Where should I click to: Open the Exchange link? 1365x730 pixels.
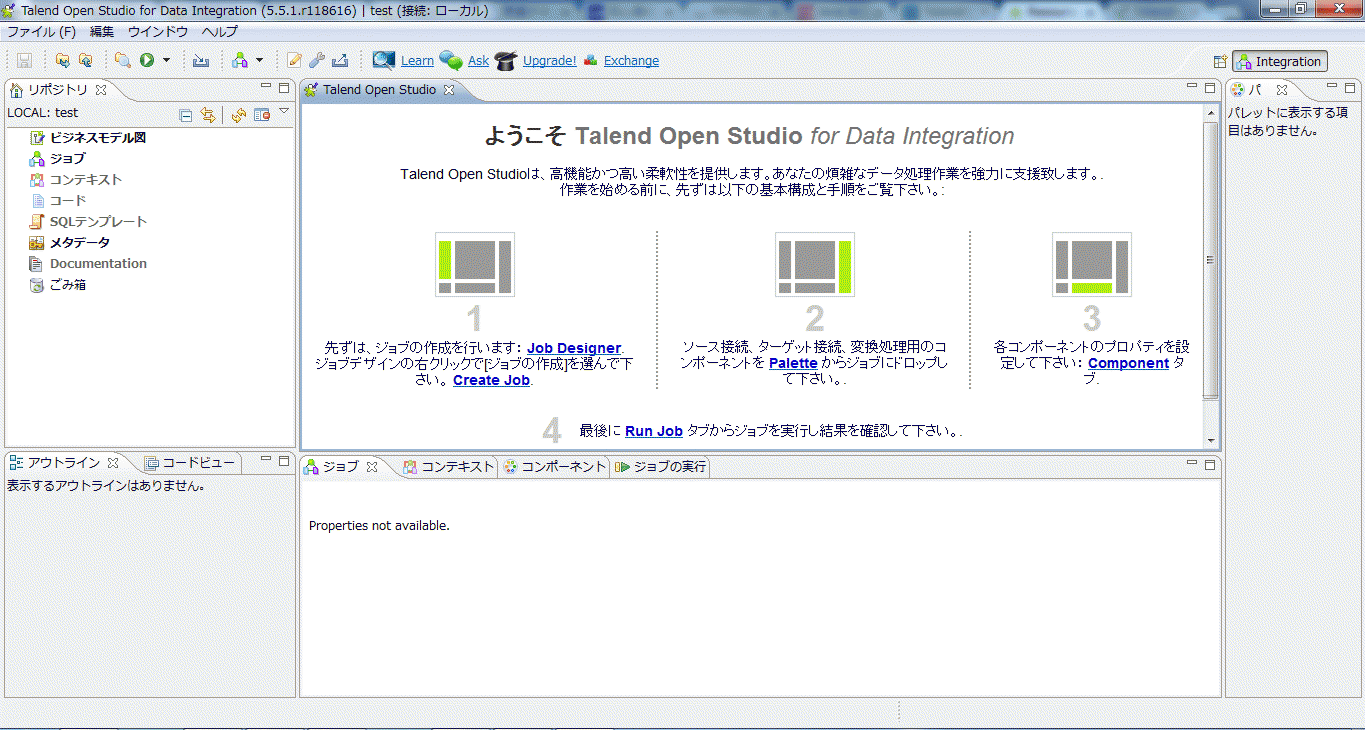point(631,61)
